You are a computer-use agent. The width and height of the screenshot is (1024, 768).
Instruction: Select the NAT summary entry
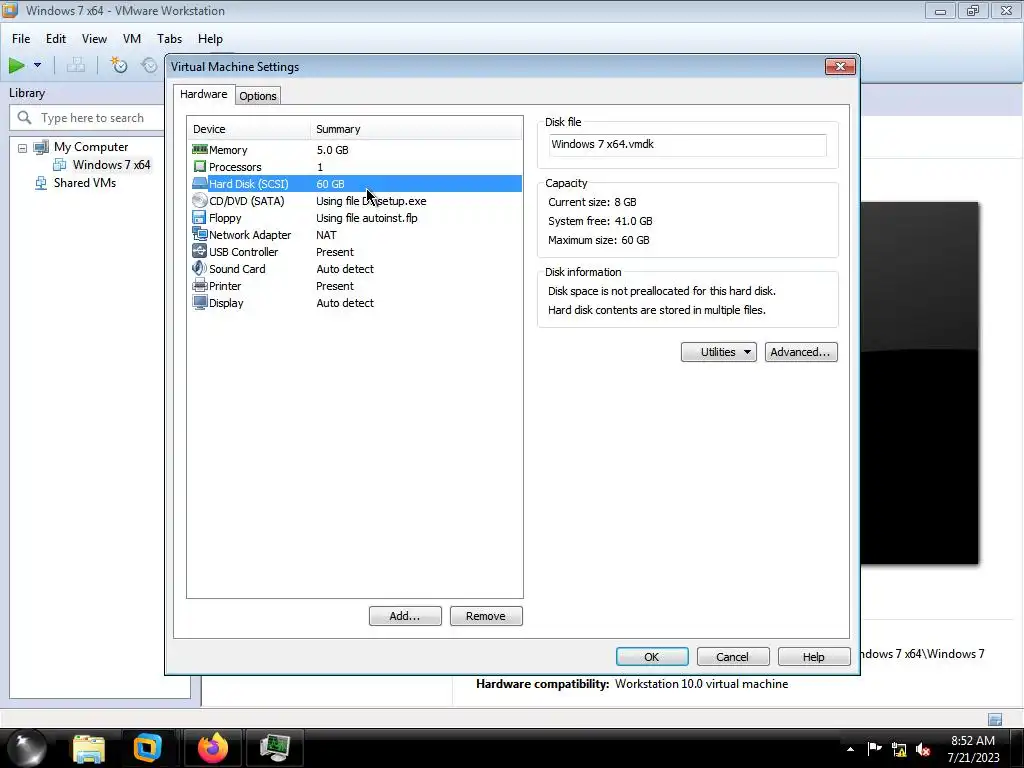click(x=327, y=234)
